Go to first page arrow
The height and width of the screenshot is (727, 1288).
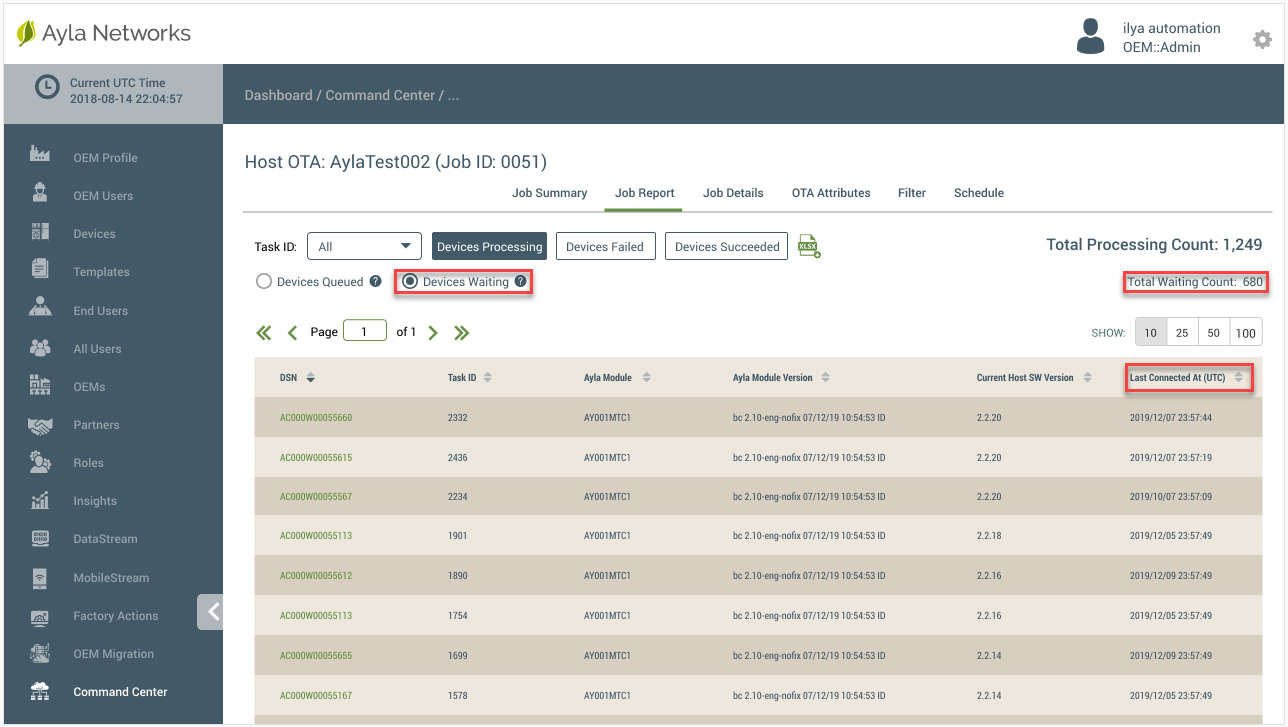tap(264, 333)
